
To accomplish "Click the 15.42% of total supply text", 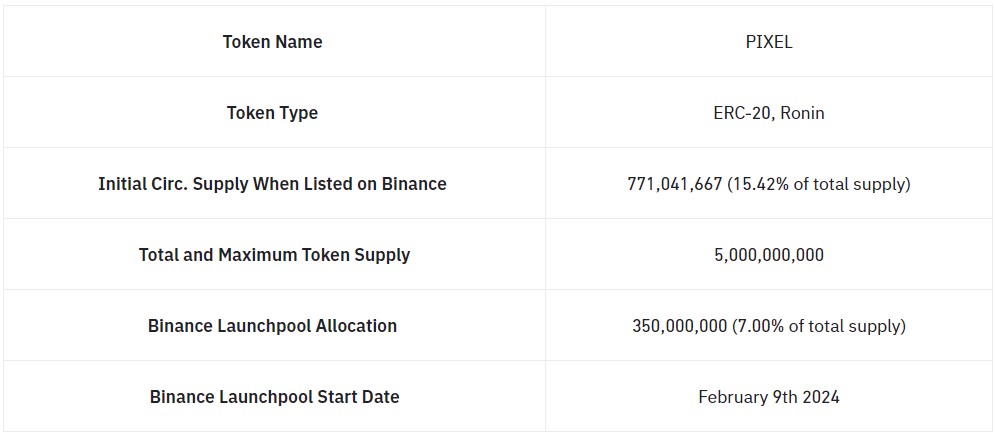I will [819, 184].
